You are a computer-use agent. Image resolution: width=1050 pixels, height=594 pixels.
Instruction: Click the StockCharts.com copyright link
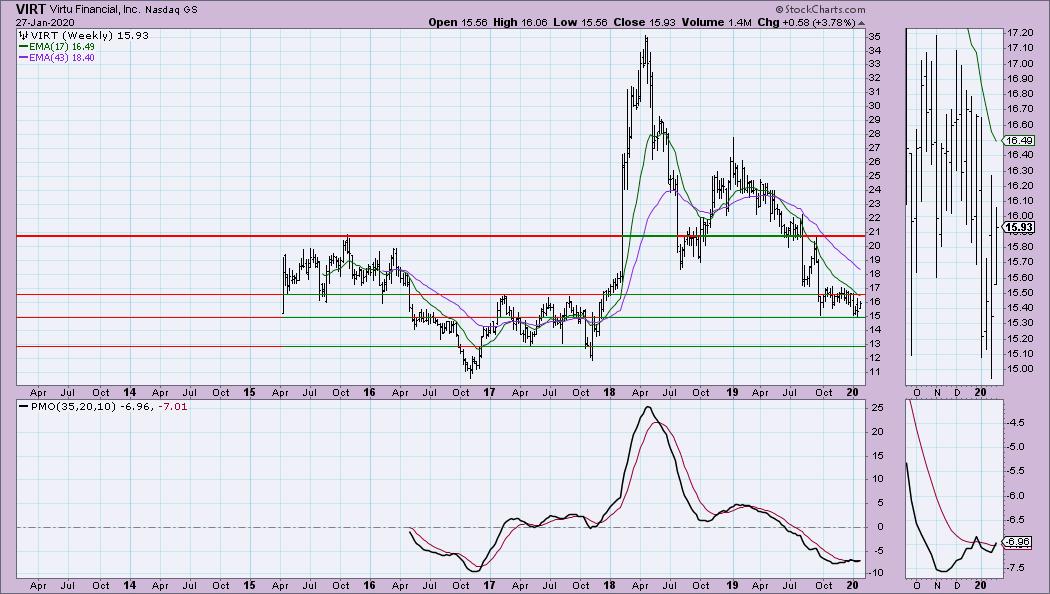coord(820,9)
